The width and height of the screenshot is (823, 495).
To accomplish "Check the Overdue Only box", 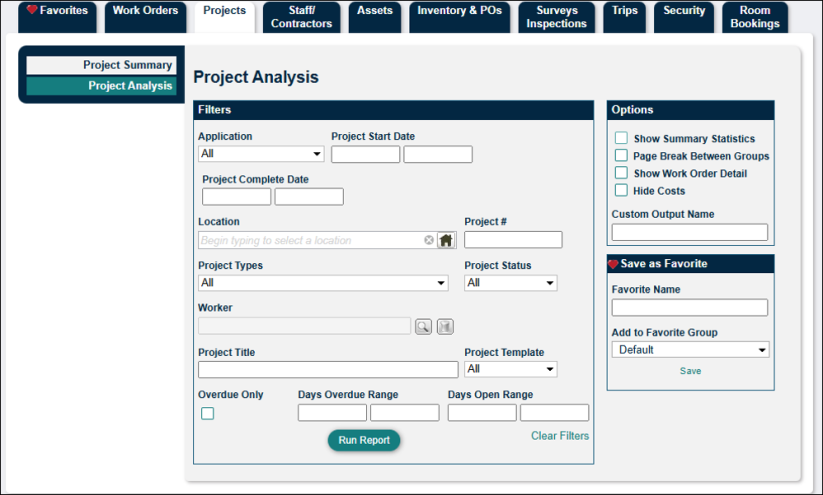I will (208, 414).
